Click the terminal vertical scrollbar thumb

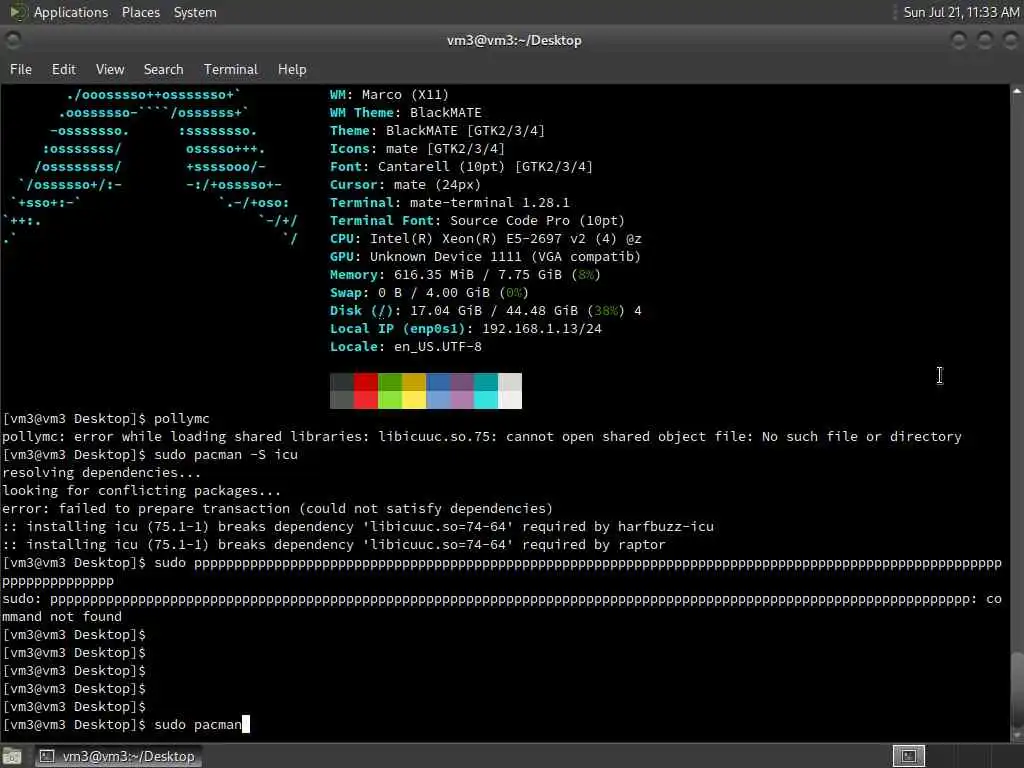(1017, 691)
